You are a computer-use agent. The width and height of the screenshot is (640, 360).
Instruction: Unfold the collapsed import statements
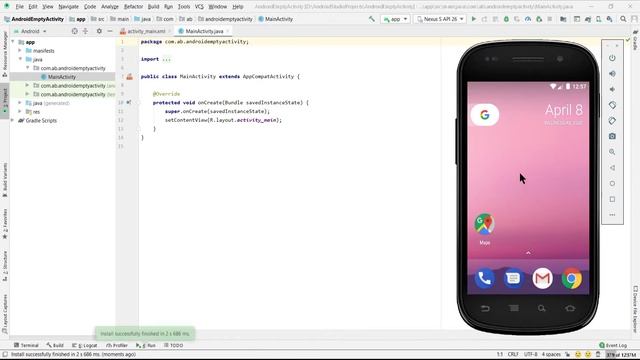coord(167,59)
